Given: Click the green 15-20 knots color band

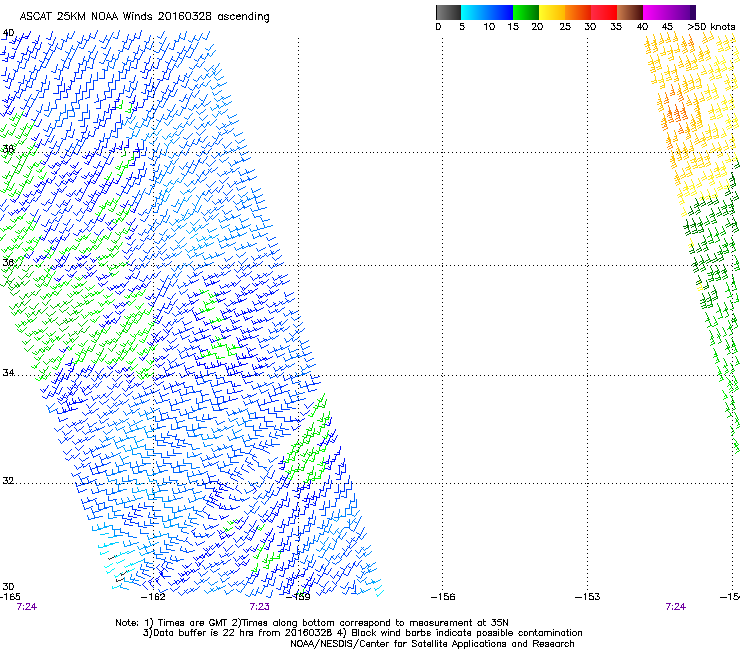Looking at the screenshot, I should (526, 12).
